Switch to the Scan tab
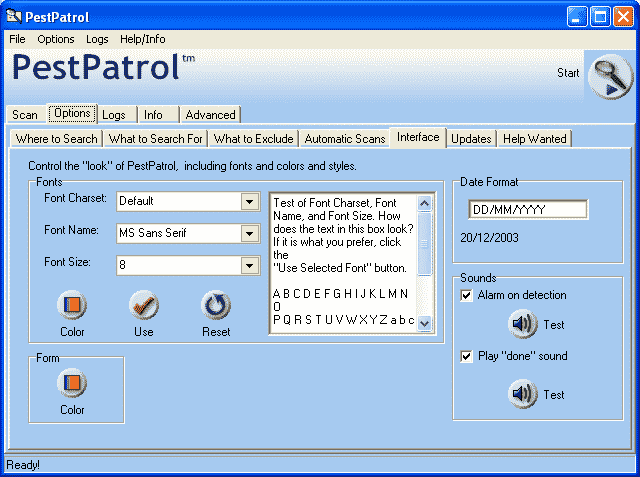Screen dimensions: 640x477 pos(25,115)
